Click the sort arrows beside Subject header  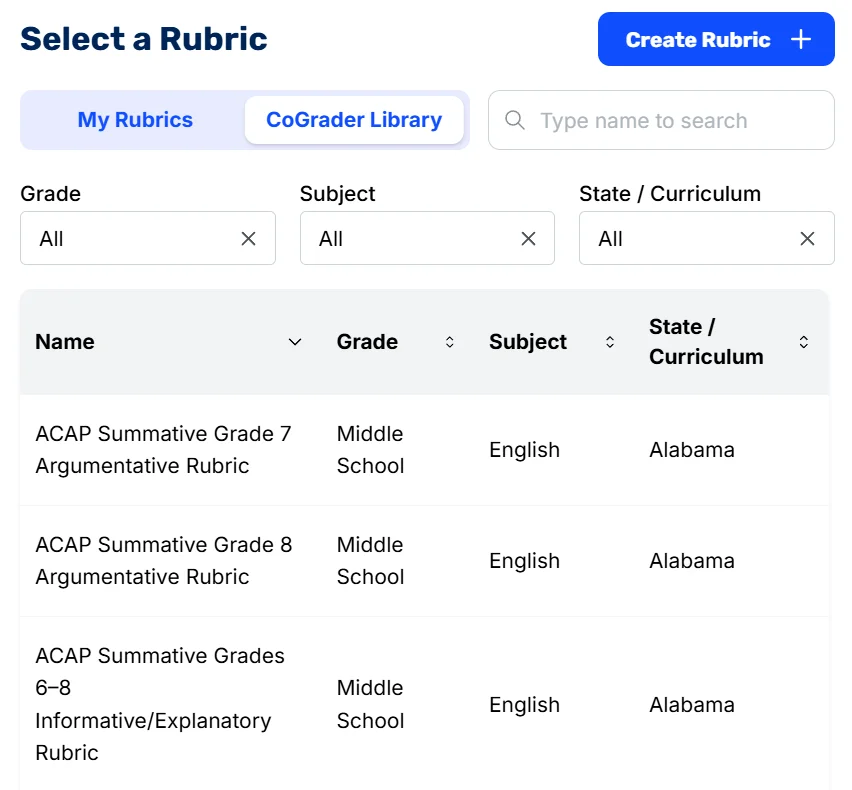pyautogui.click(x=610, y=341)
